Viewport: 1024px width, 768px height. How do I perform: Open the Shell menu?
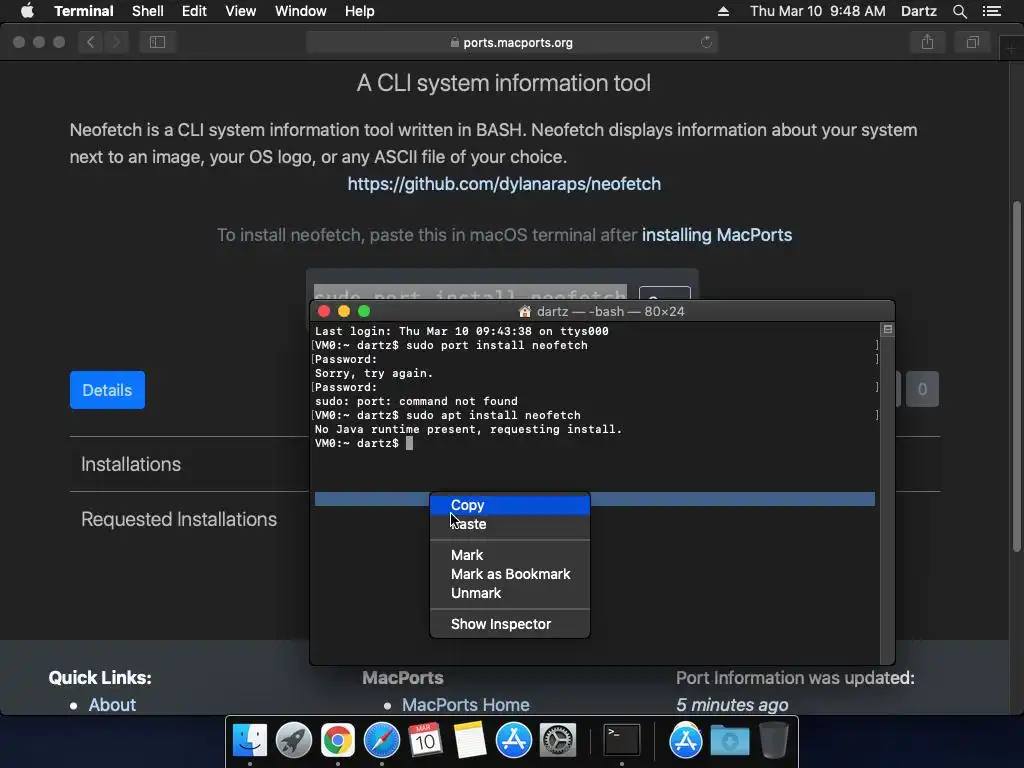click(x=148, y=11)
